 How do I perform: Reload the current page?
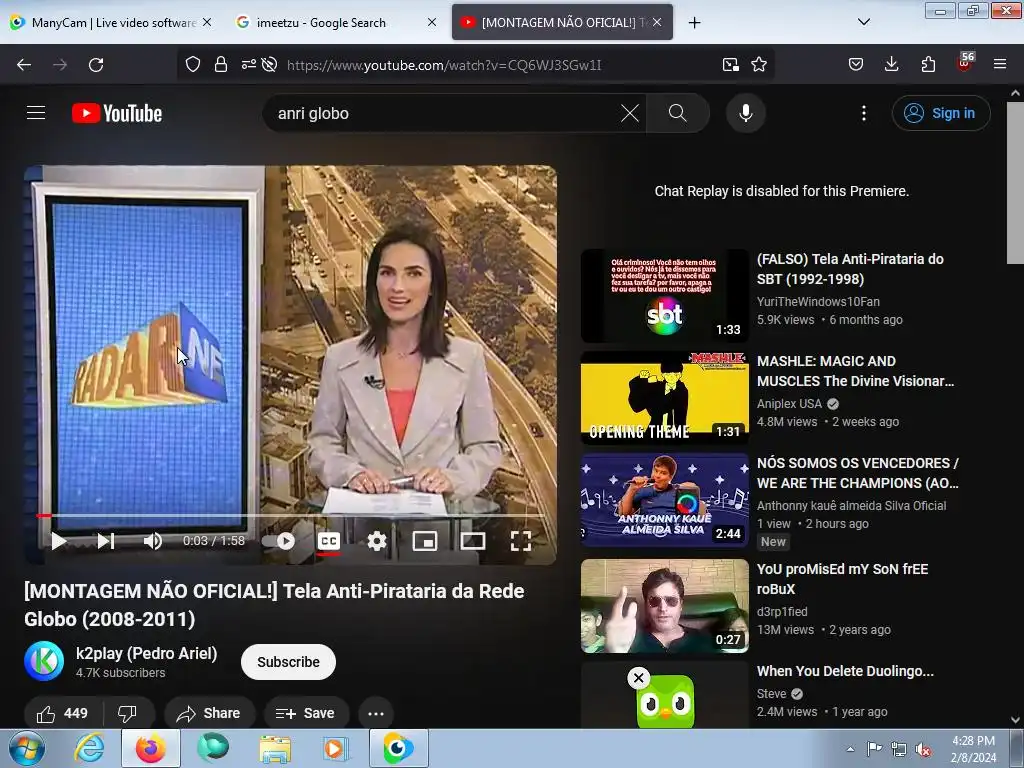[x=96, y=65]
